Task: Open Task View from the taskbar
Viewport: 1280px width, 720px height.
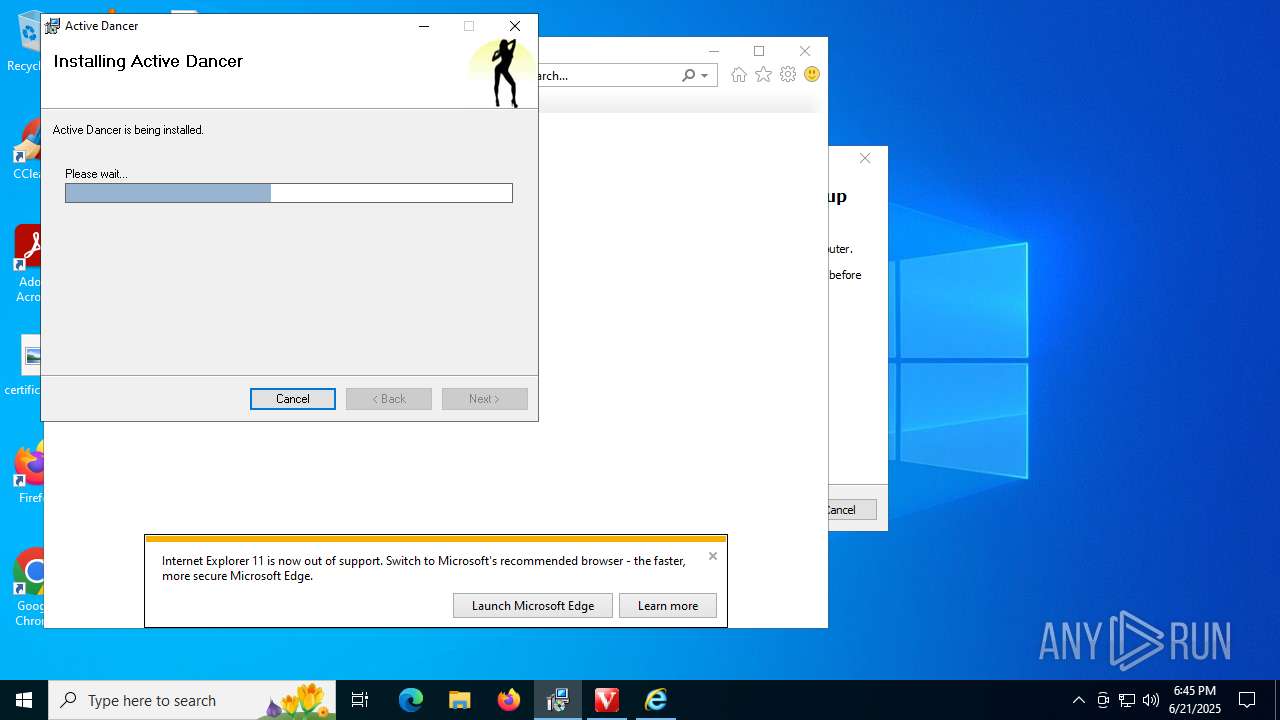Action: coord(360,700)
